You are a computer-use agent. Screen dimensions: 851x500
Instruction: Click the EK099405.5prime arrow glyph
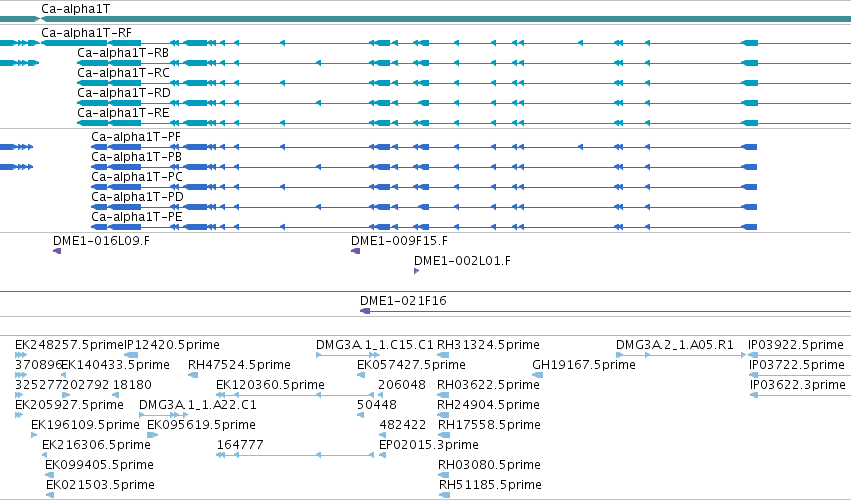[x=50, y=475]
